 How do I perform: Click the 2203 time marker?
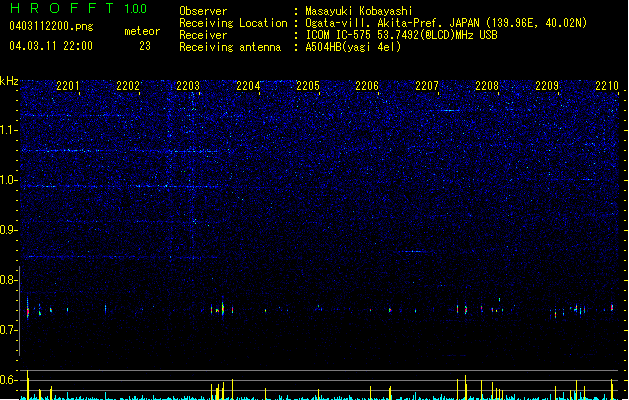pyautogui.click(x=188, y=86)
